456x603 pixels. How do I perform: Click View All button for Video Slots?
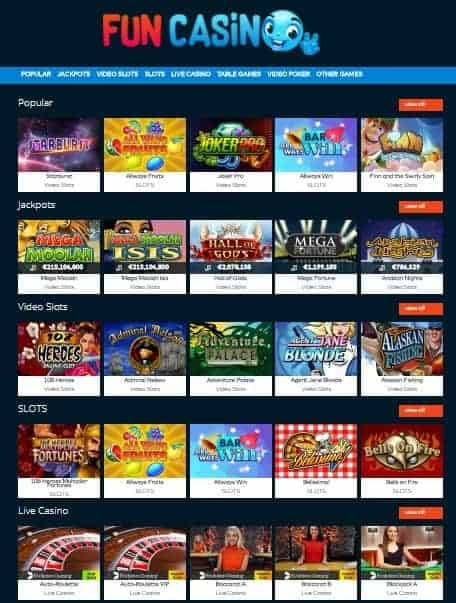[x=421, y=308]
